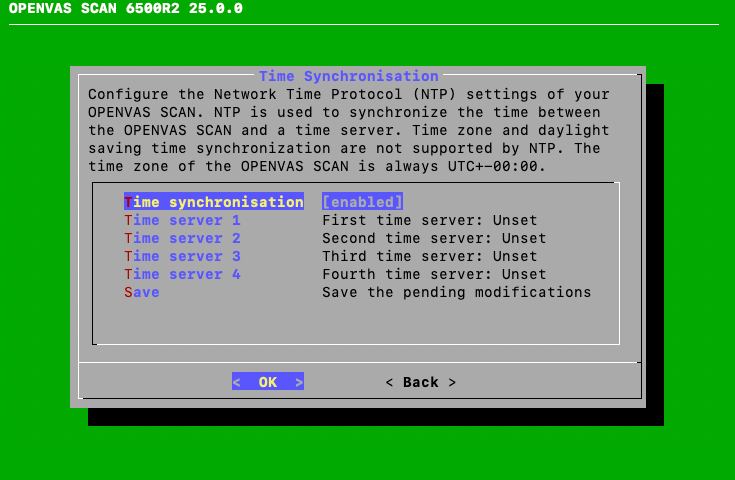Select the Time synchronisation menu entry

[213, 202]
